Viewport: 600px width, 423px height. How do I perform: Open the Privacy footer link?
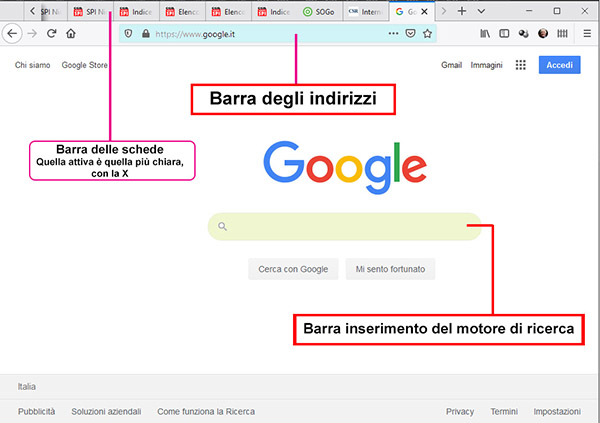coord(460,412)
